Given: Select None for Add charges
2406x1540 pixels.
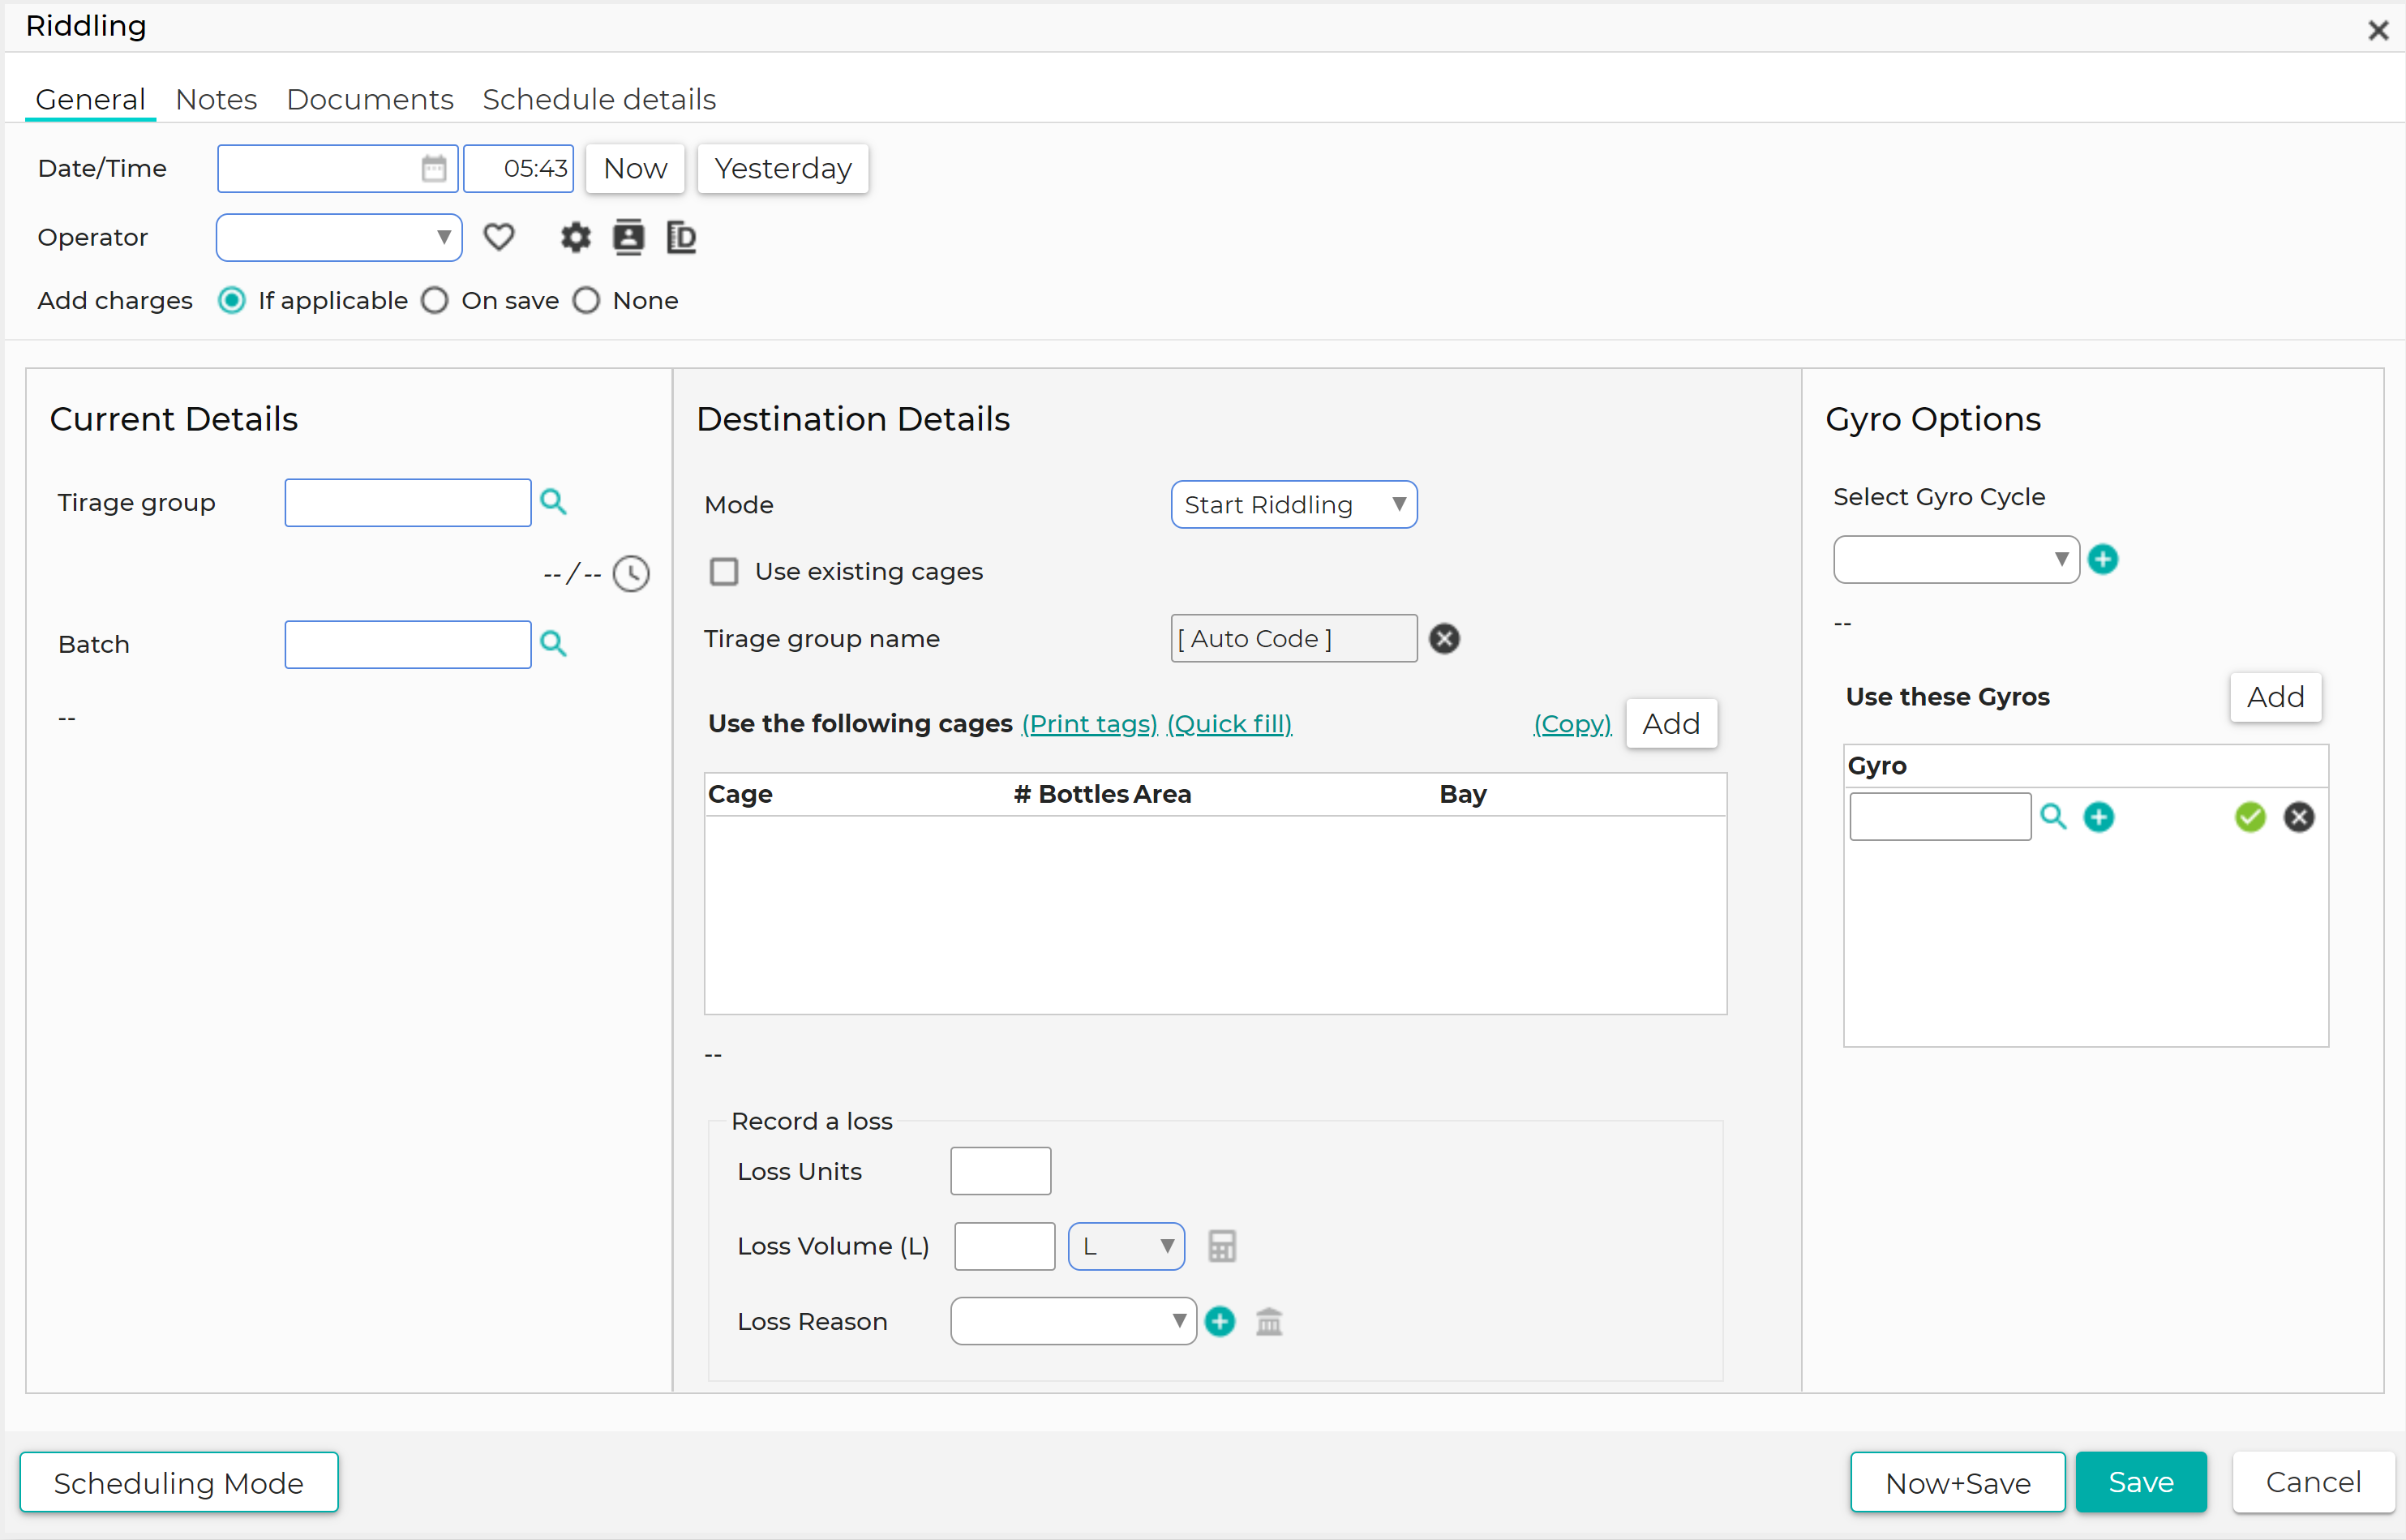Looking at the screenshot, I should [586, 300].
